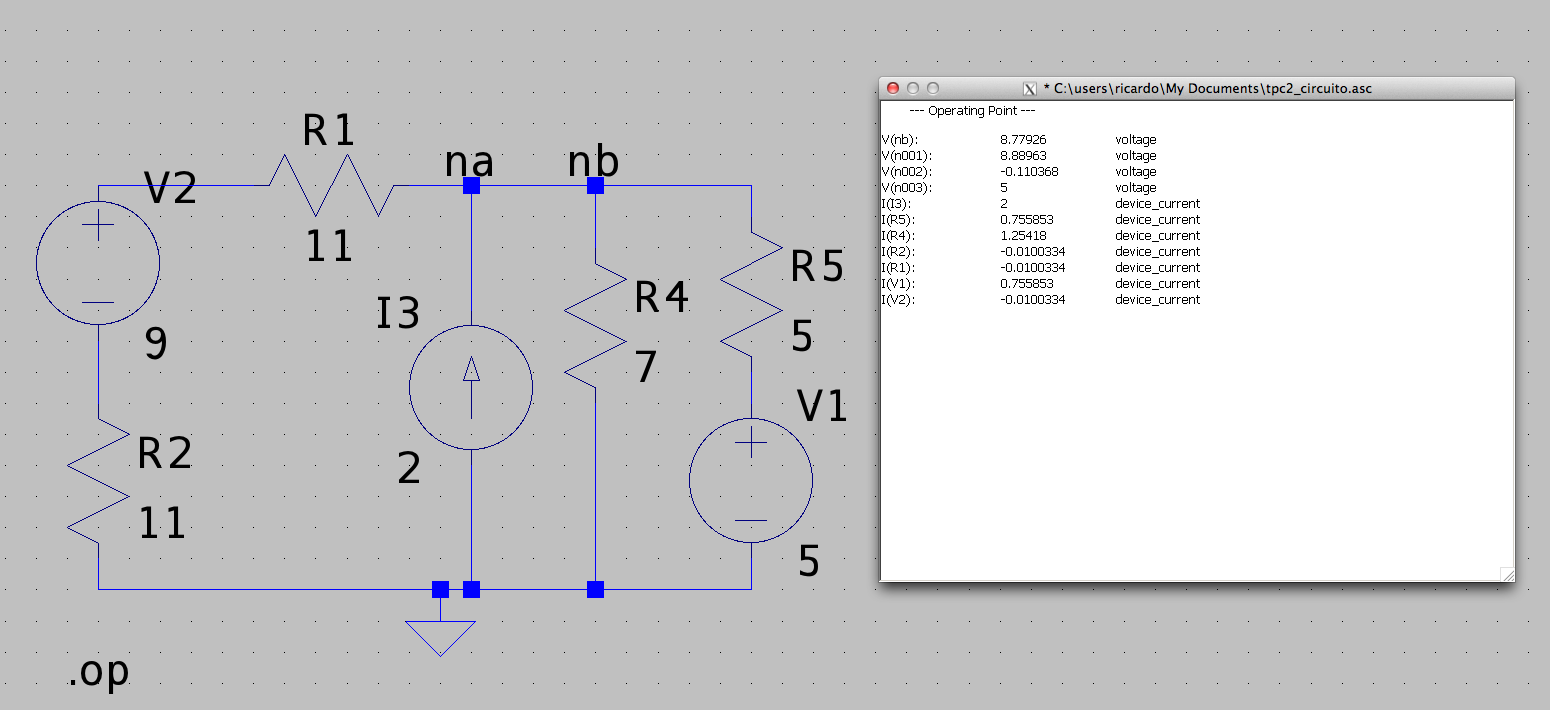1550x710 pixels.
Task: Select the R4 resistor symbol
Action: tap(595, 326)
